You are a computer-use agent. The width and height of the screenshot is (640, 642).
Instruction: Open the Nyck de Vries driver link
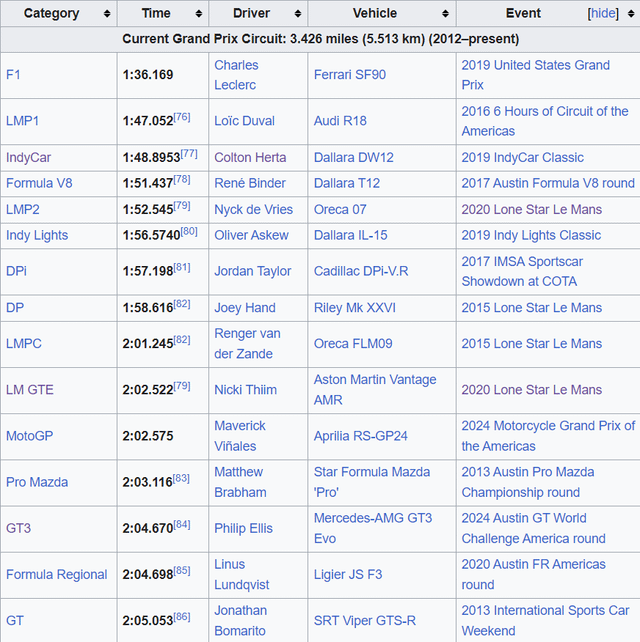tap(253, 210)
